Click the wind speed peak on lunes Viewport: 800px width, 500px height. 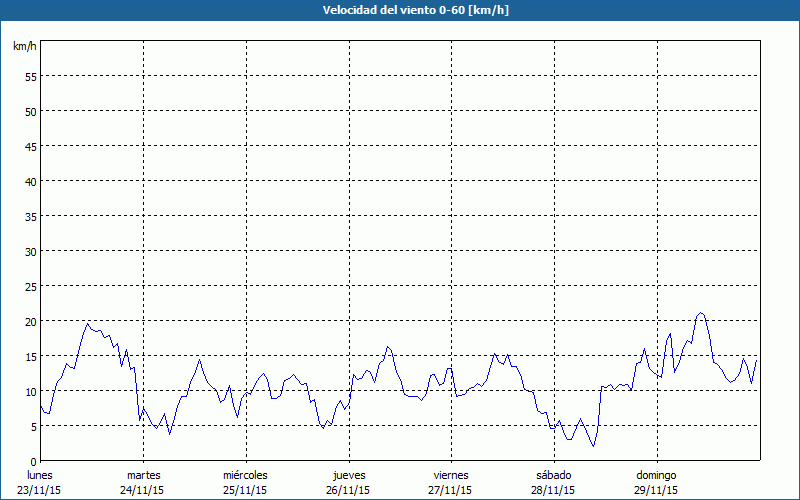tap(88, 323)
